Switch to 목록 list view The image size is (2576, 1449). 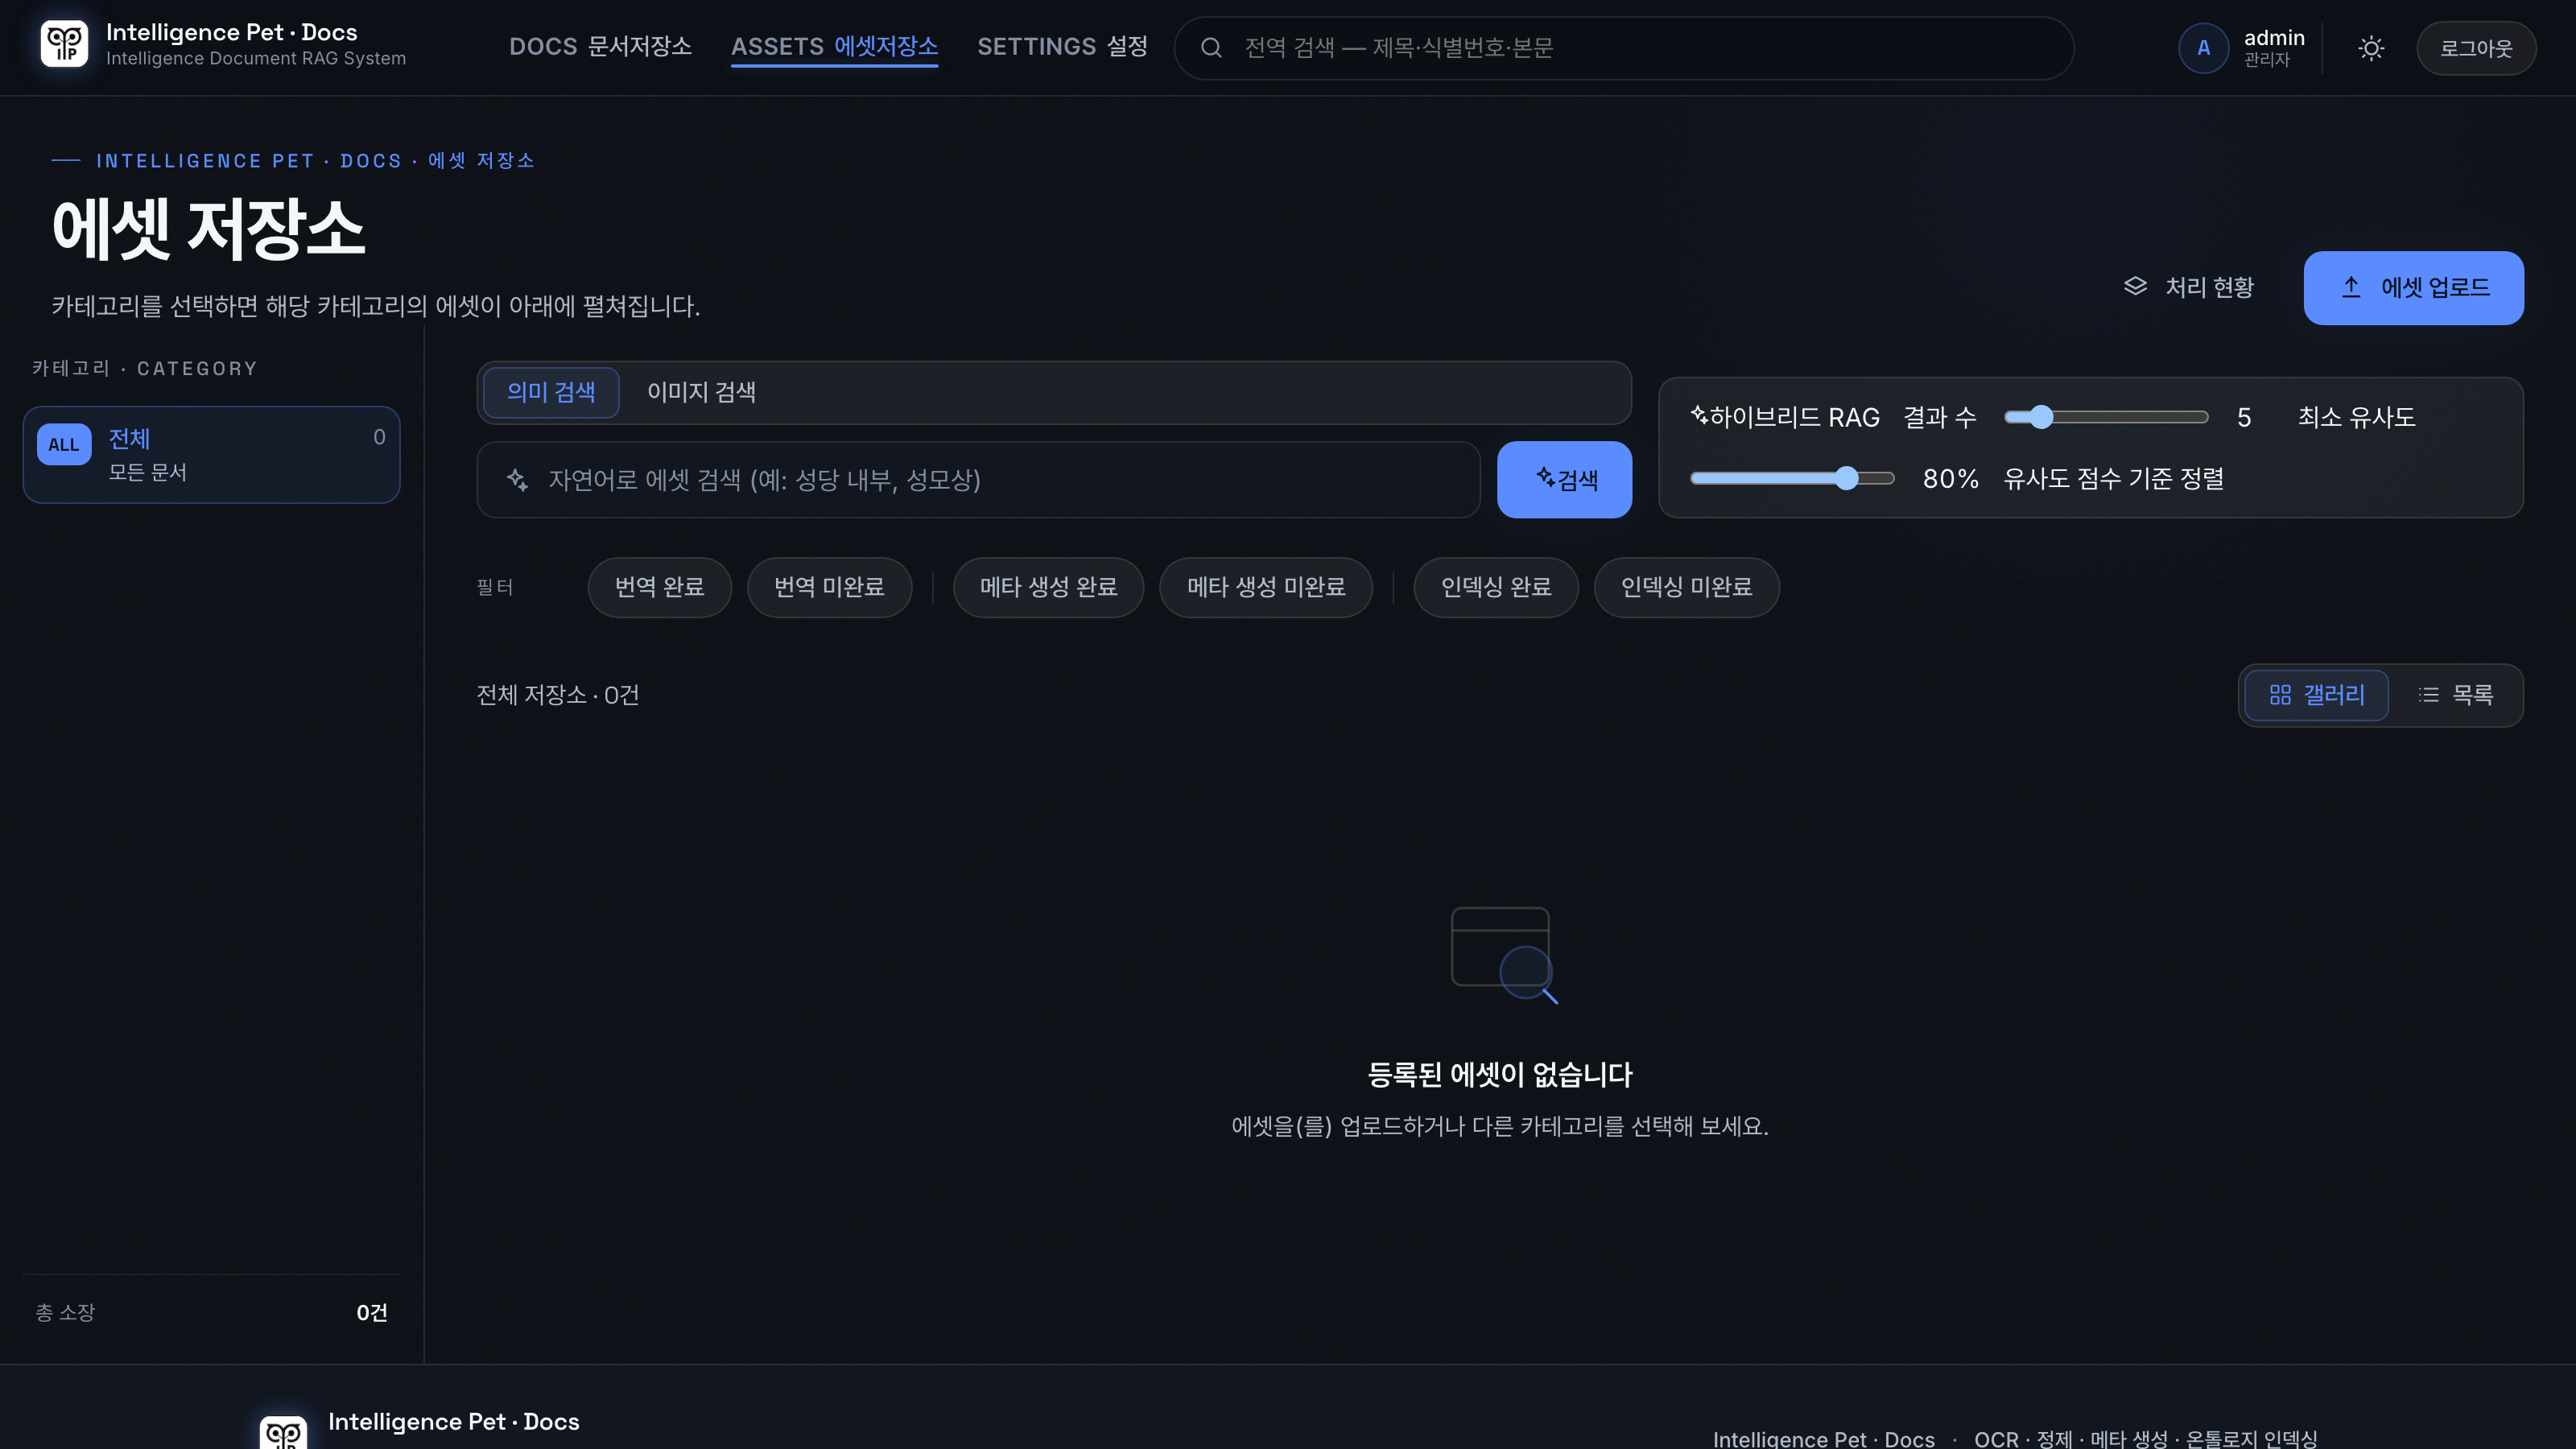[x=2456, y=695]
